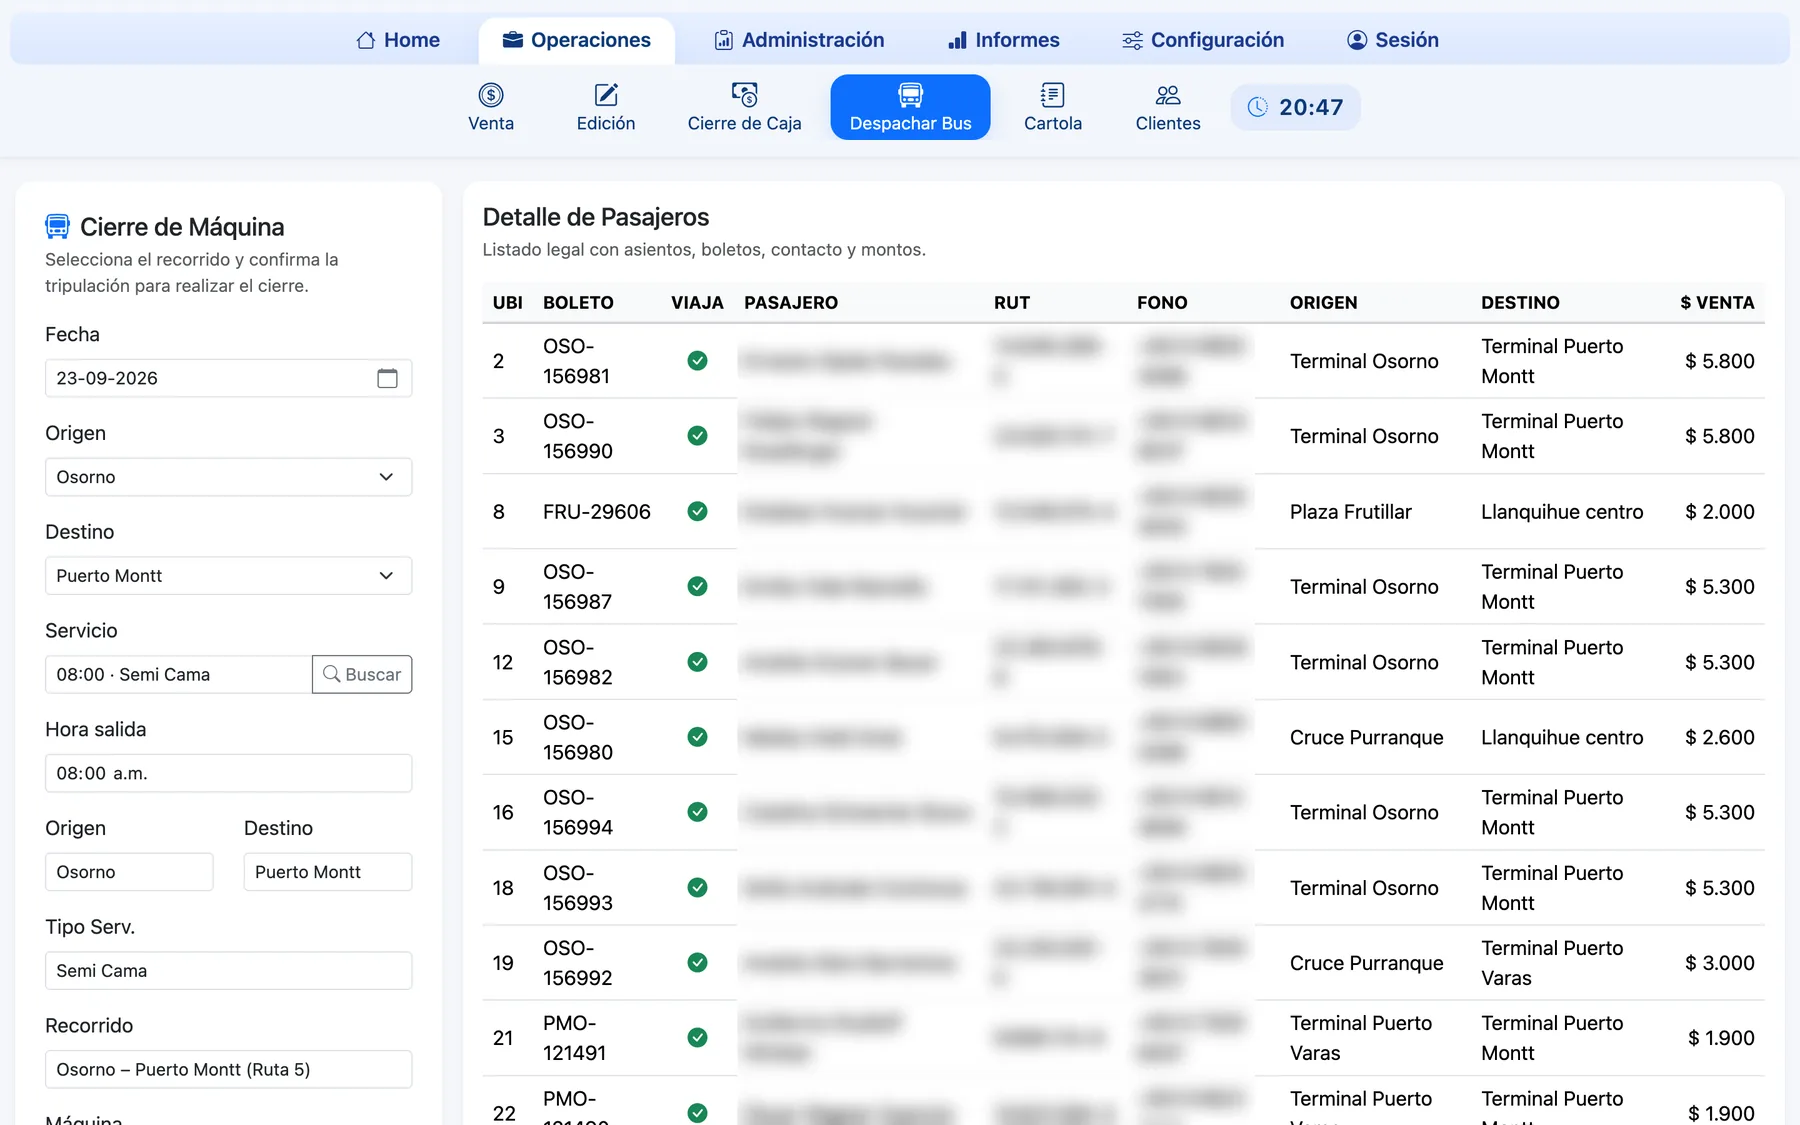1800x1125 pixels.
Task: Open the Informes tab
Action: point(1004,40)
